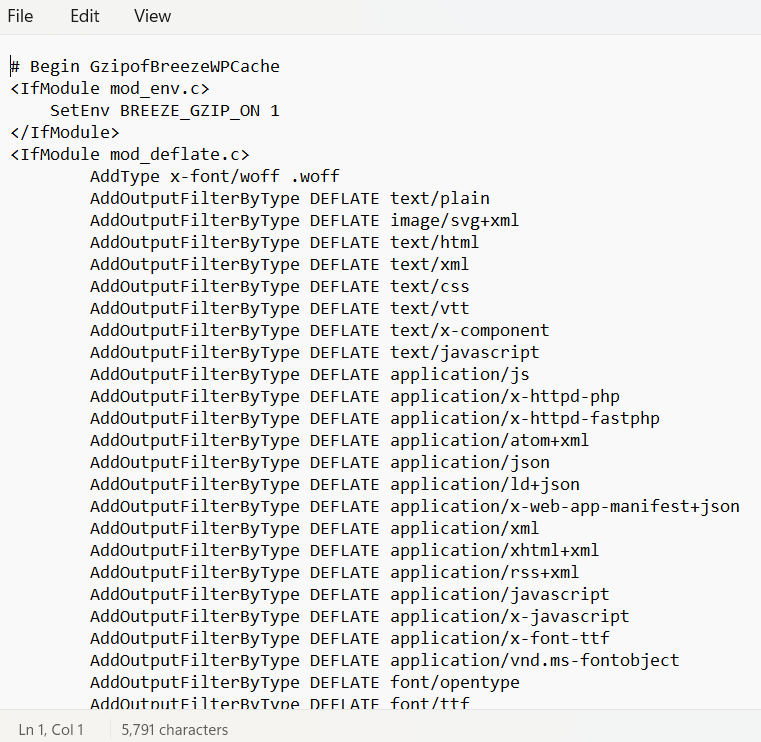Click the application/x-web-app-manifest+json text

coord(564,507)
